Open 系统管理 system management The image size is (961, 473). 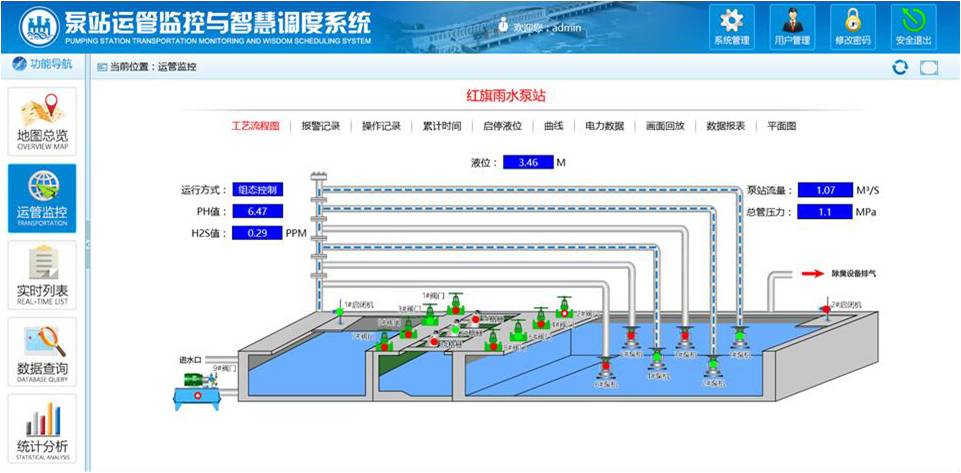point(732,27)
